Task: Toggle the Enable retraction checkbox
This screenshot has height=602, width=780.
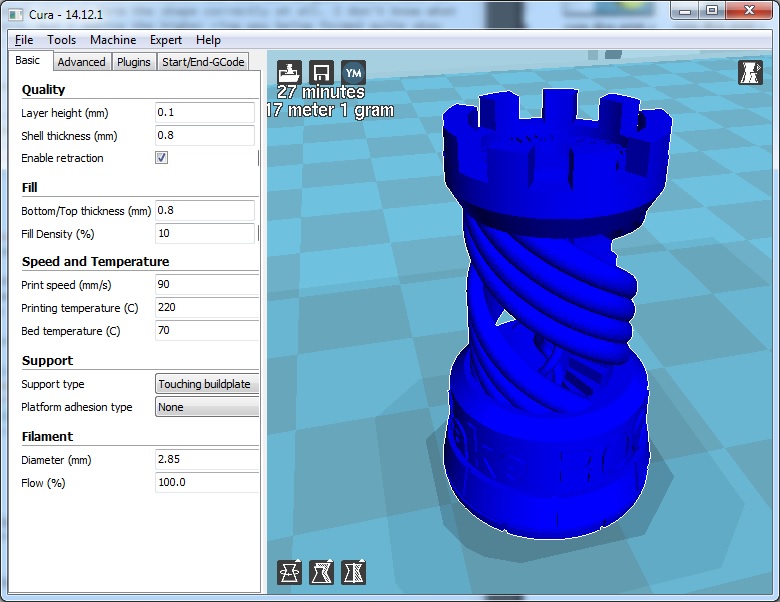Action: (161, 158)
